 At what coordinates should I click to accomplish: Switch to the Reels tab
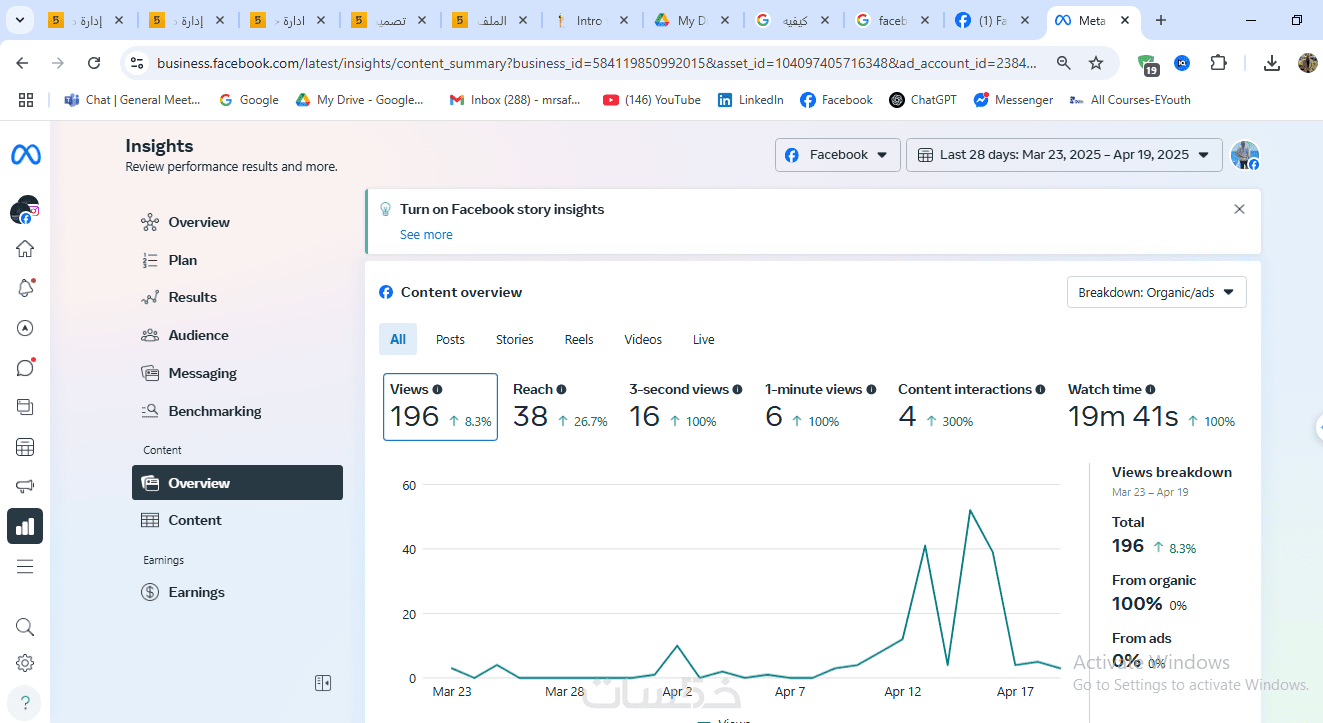coord(579,340)
